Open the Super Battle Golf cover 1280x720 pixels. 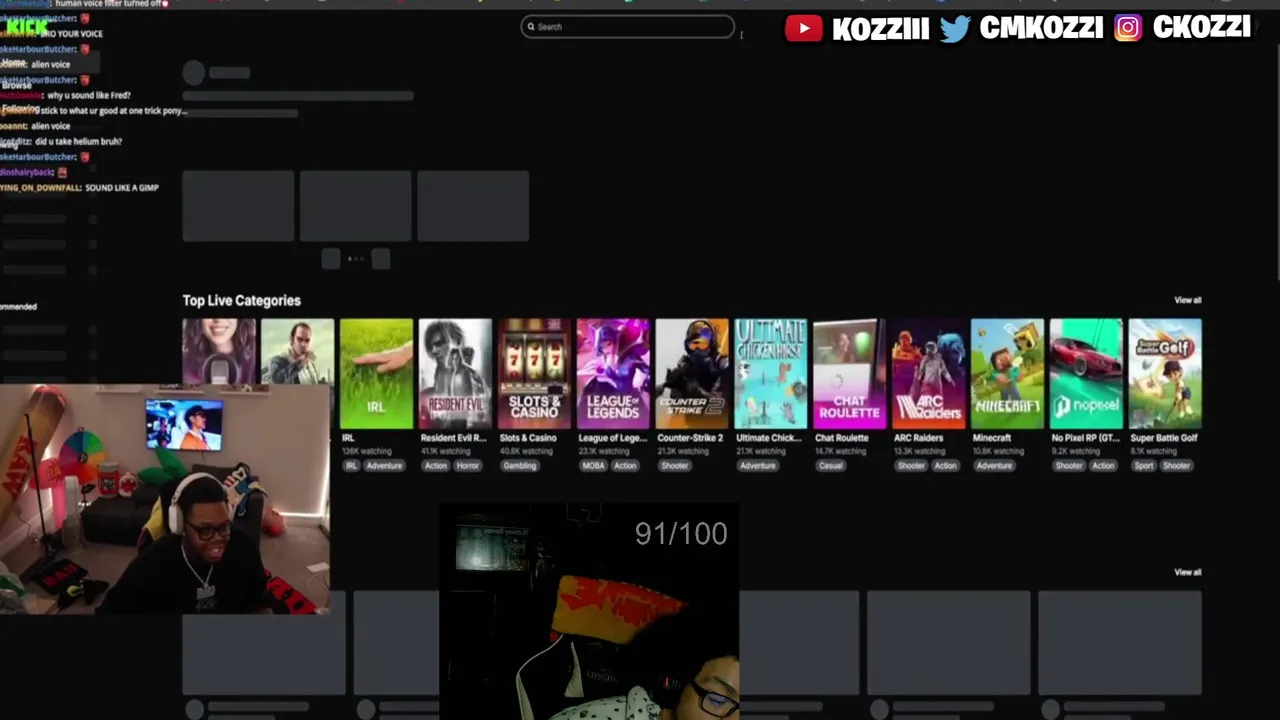pos(1166,374)
